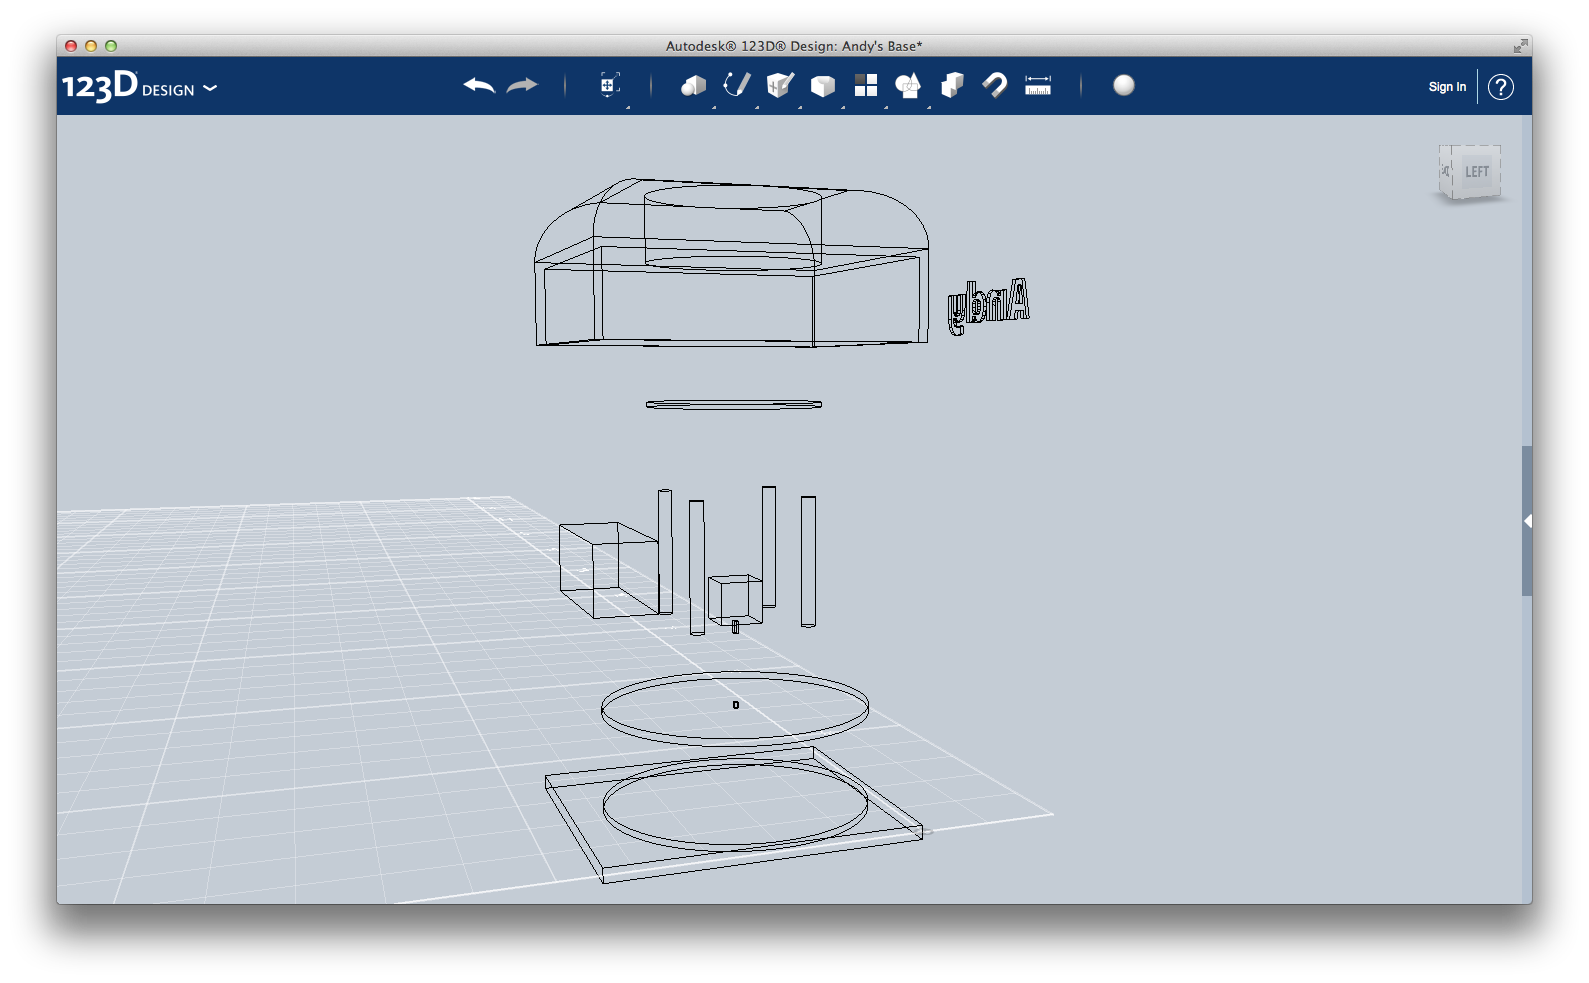Select the round disc above square plate
1589x983 pixels.
point(735,707)
